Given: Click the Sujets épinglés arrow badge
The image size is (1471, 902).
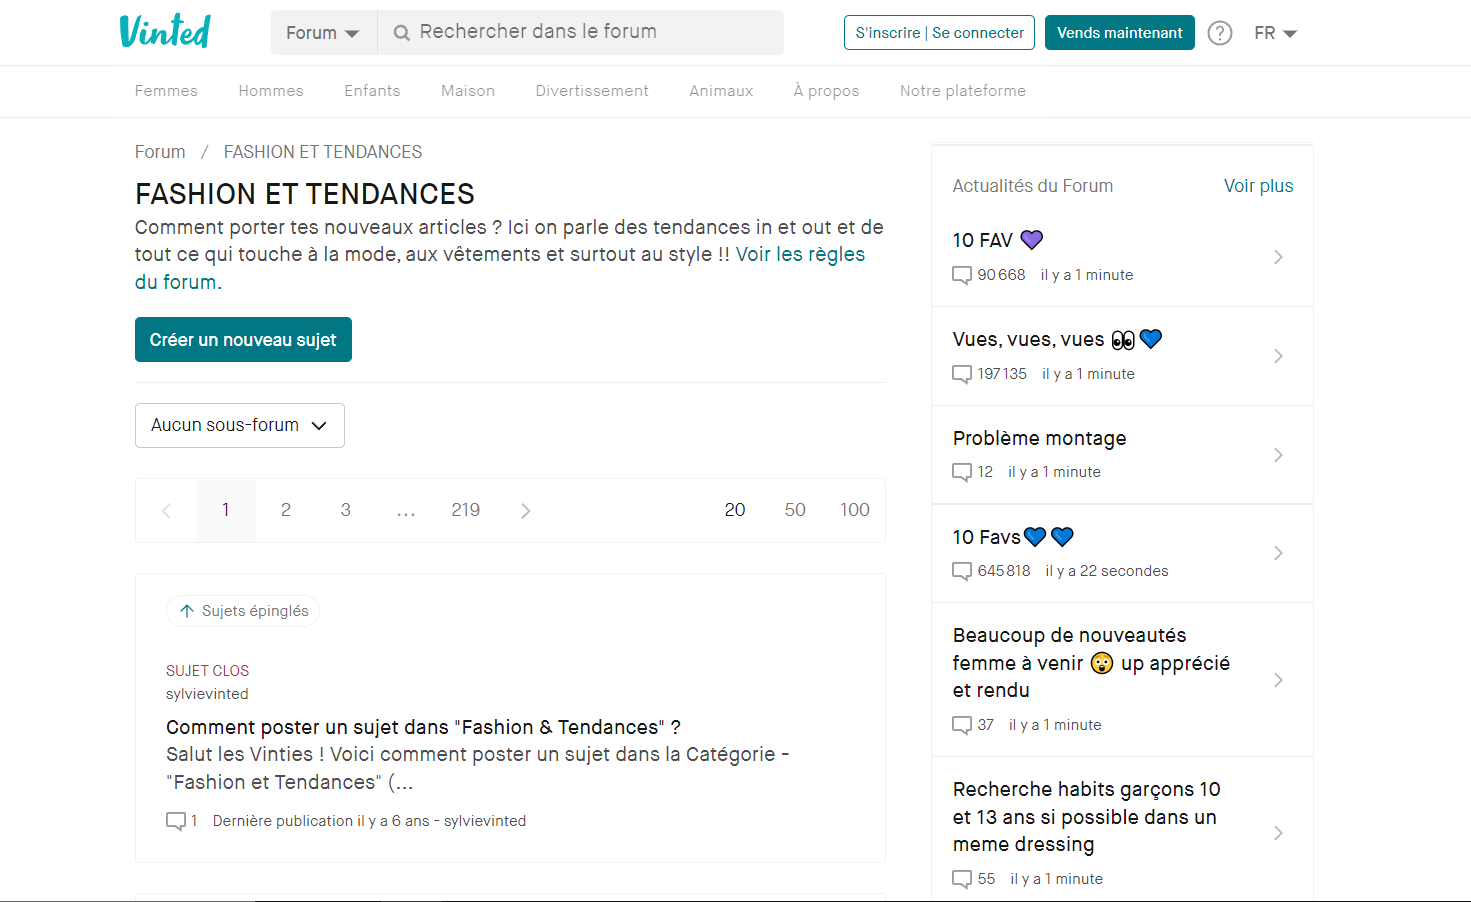Looking at the screenshot, I should coord(243,611).
